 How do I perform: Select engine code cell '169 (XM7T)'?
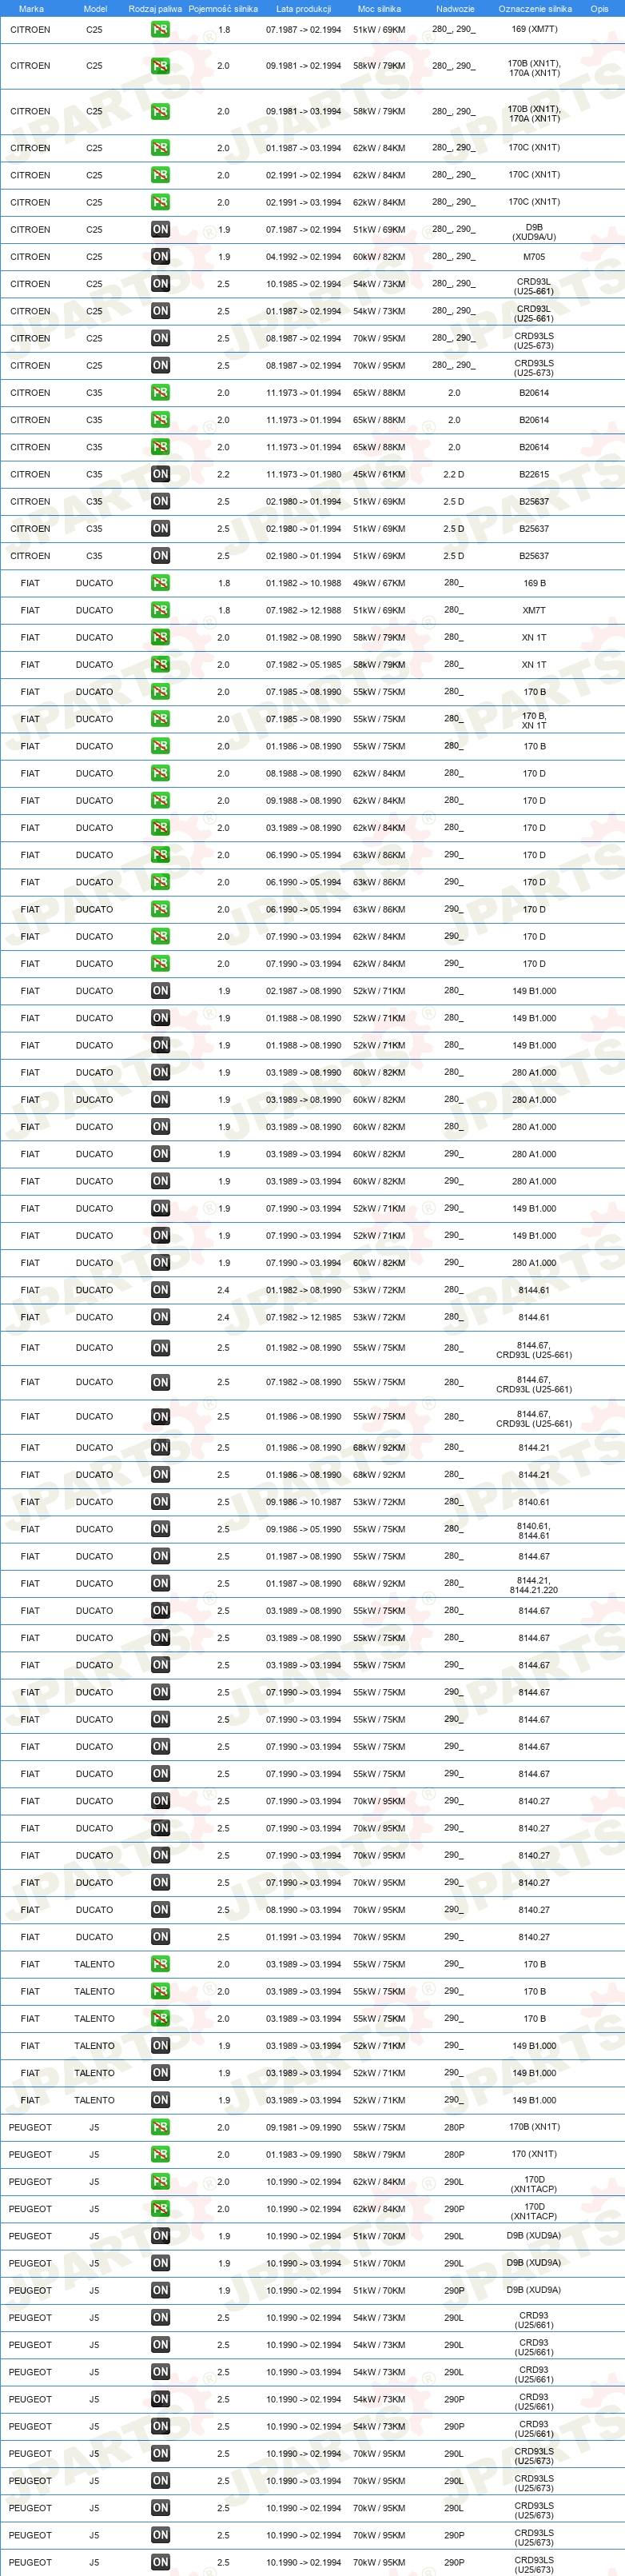534,30
